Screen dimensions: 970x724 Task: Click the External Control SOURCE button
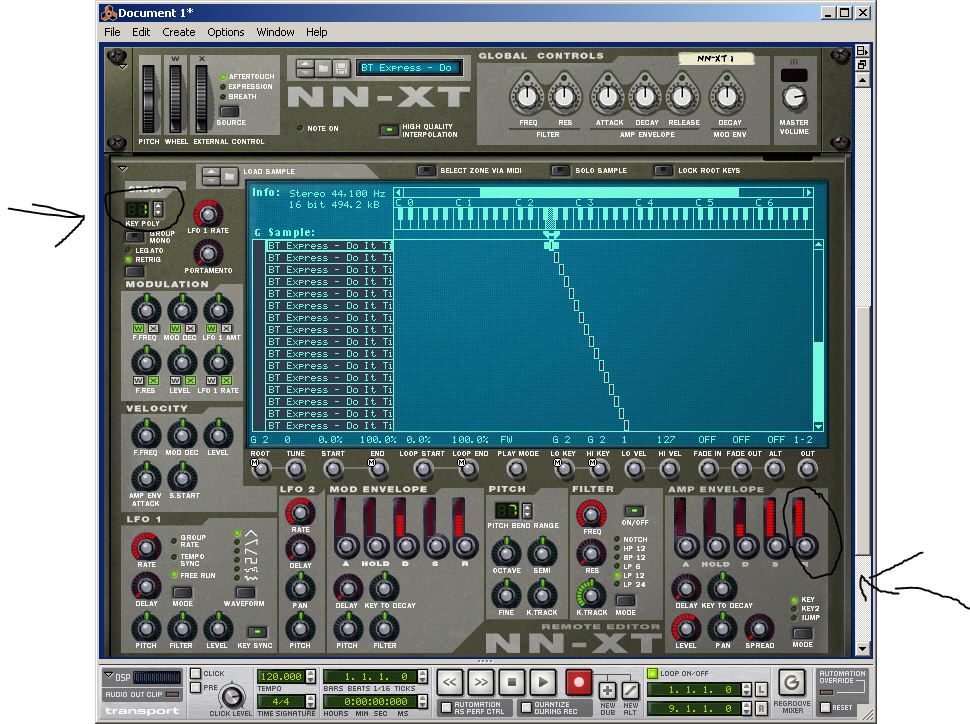point(230,111)
